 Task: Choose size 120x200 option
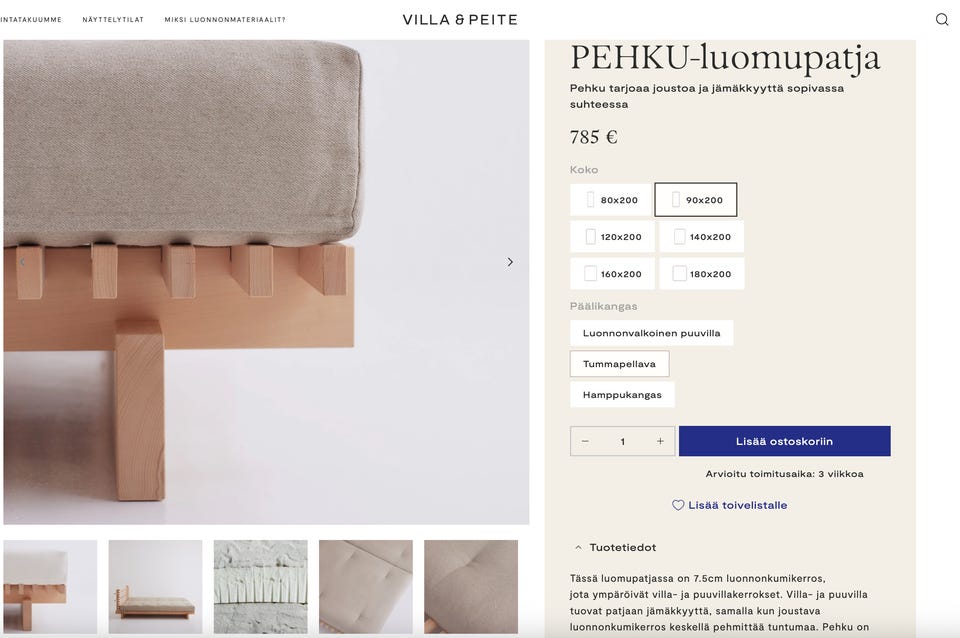[612, 237]
